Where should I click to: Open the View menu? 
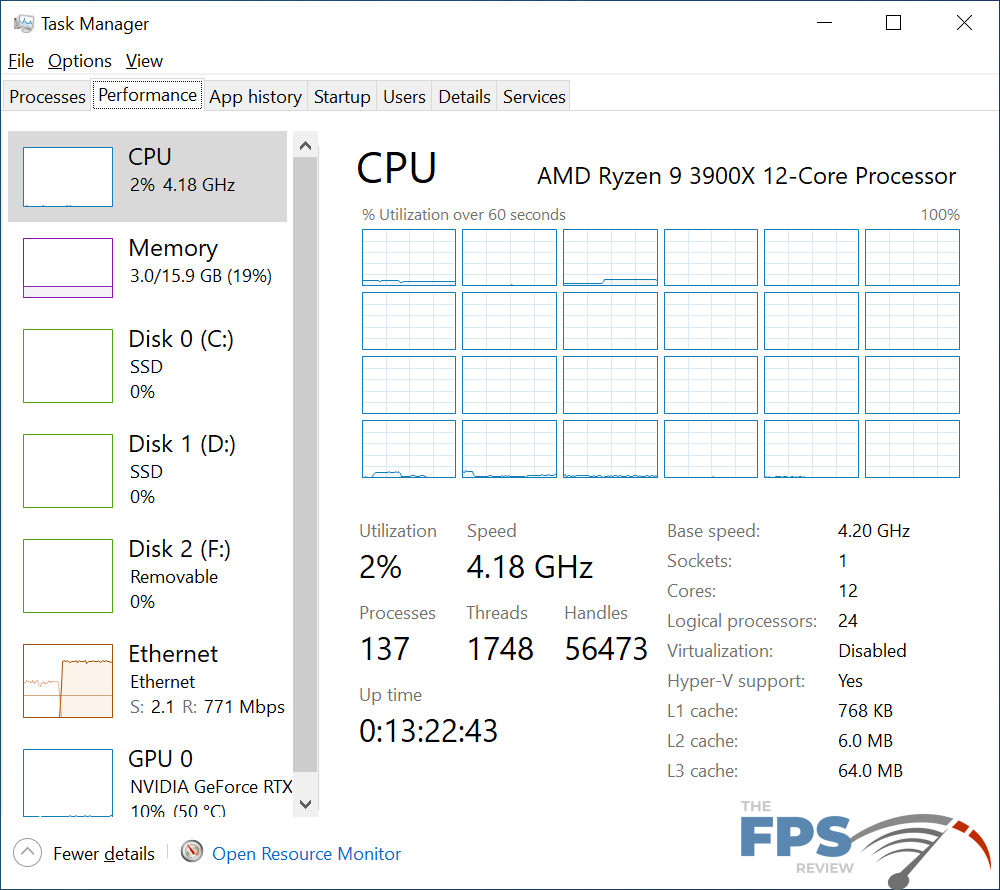coord(144,61)
